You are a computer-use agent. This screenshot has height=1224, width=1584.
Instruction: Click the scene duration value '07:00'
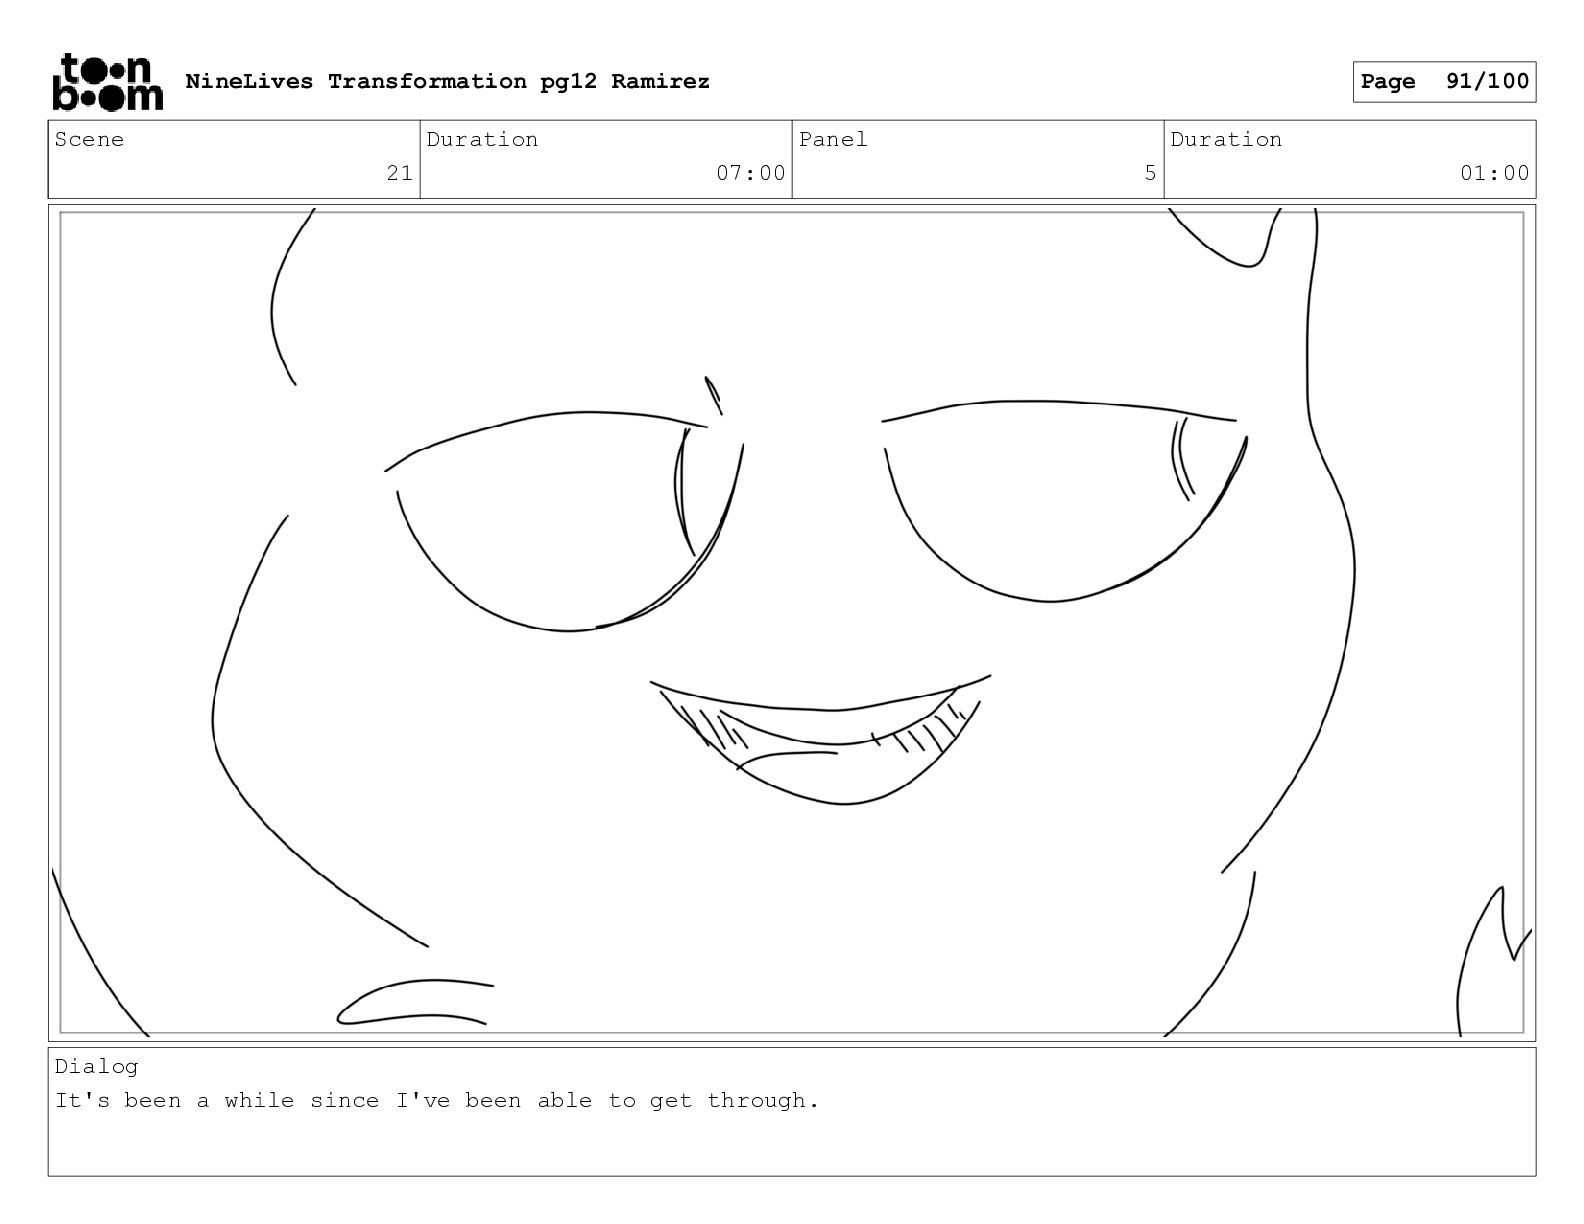tap(750, 173)
